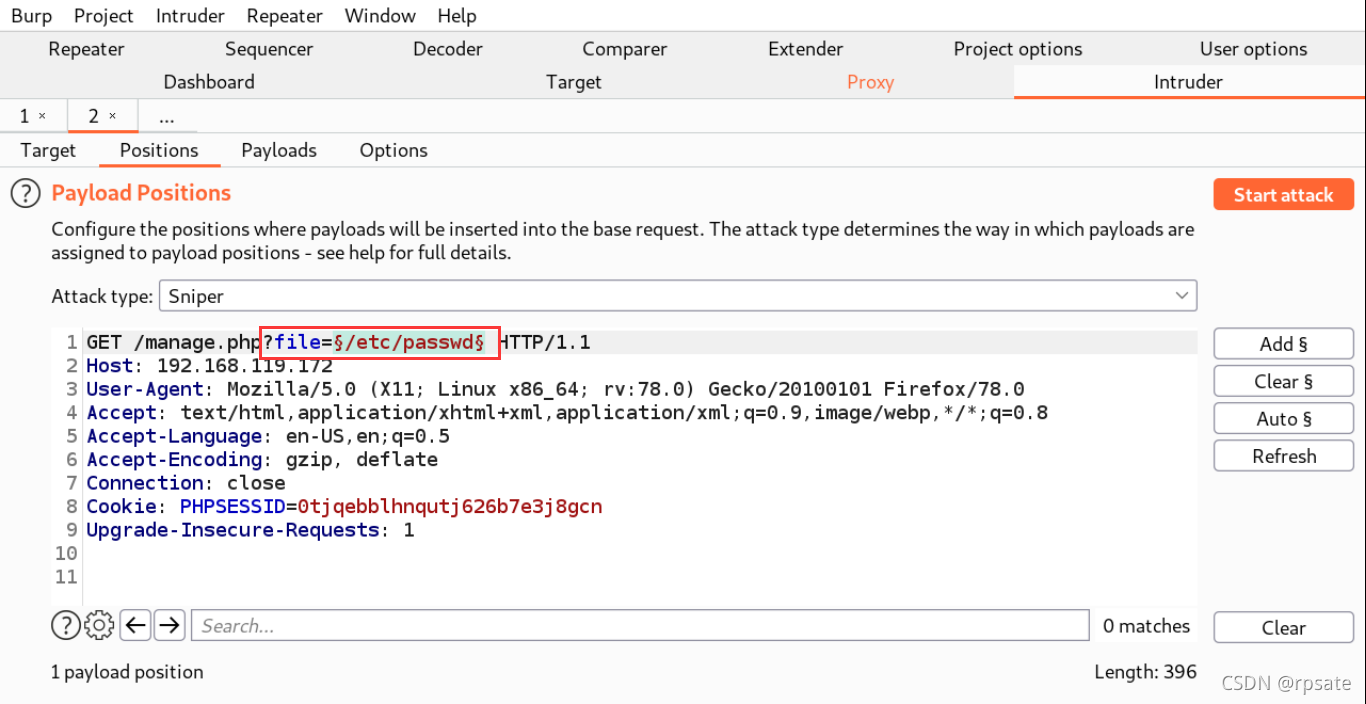The height and width of the screenshot is (704, 1366).
Task: Select Intruder attack tab 2
Action: pyautogui.click(x=93, y=117)
